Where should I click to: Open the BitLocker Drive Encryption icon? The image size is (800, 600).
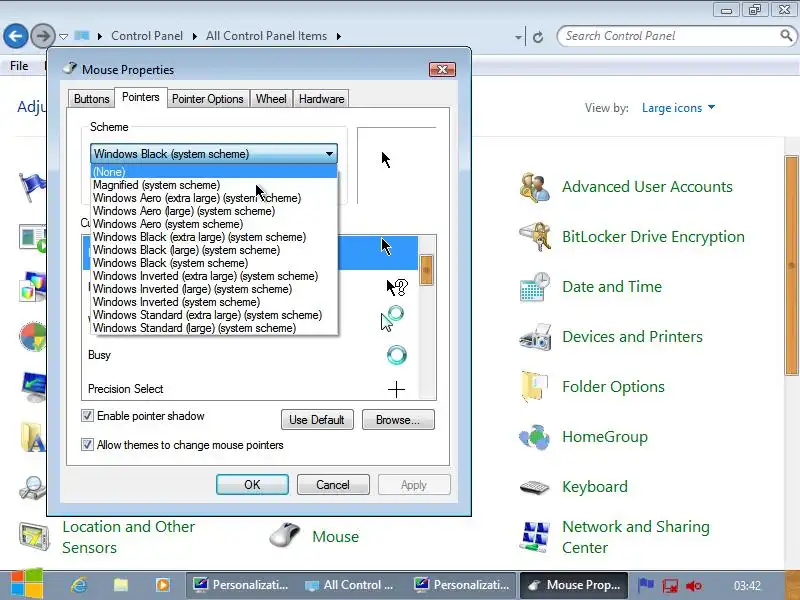pos(535,237)
